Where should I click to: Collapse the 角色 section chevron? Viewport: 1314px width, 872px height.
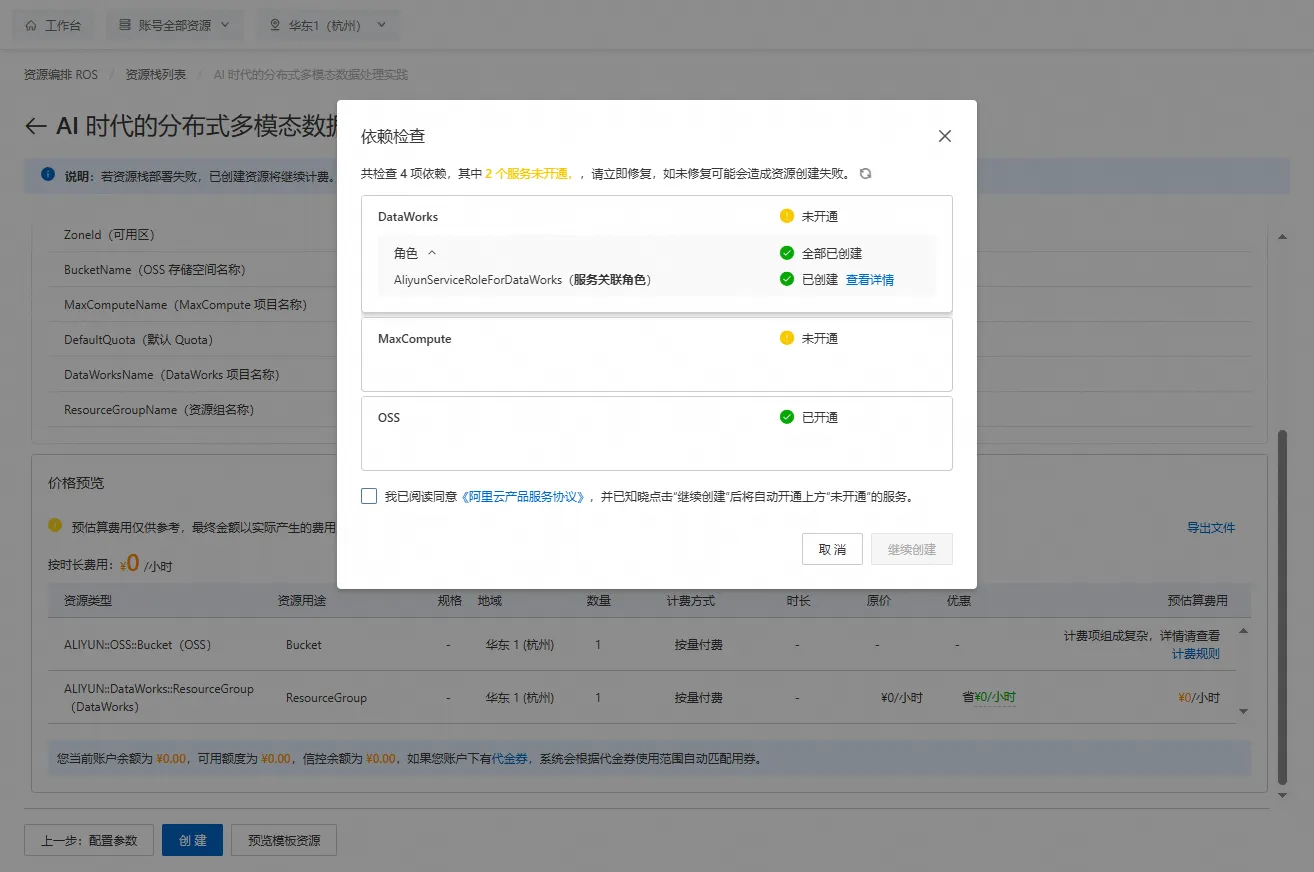tap(432, 253)
